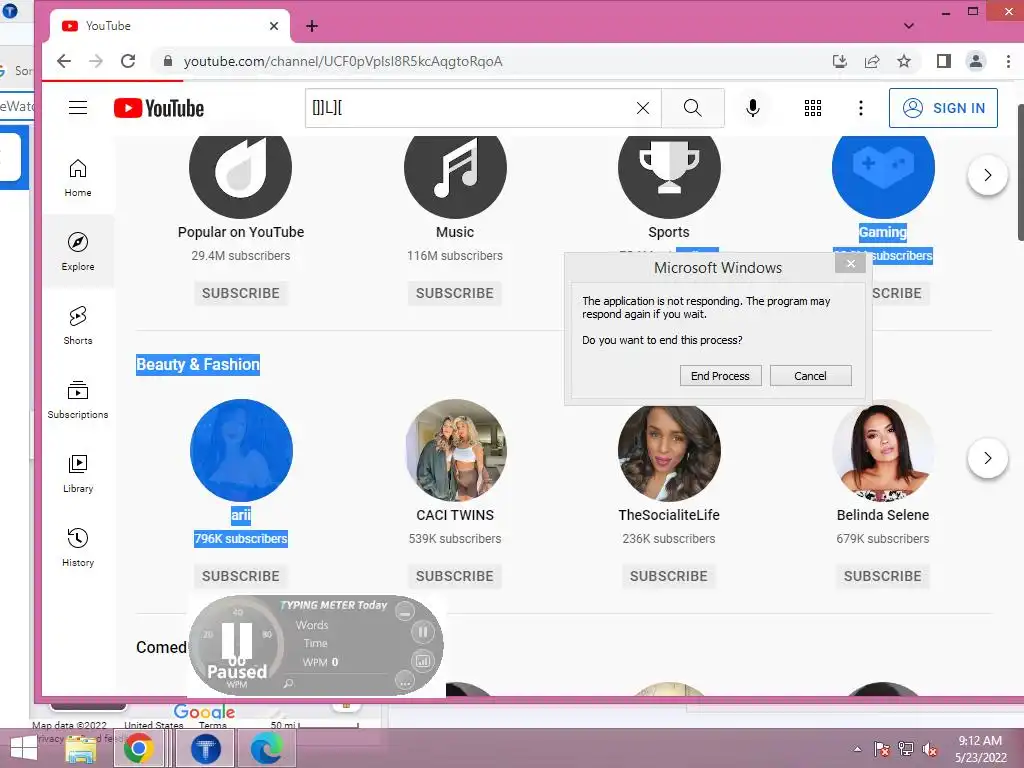Open a new Chrome tab

312,26
